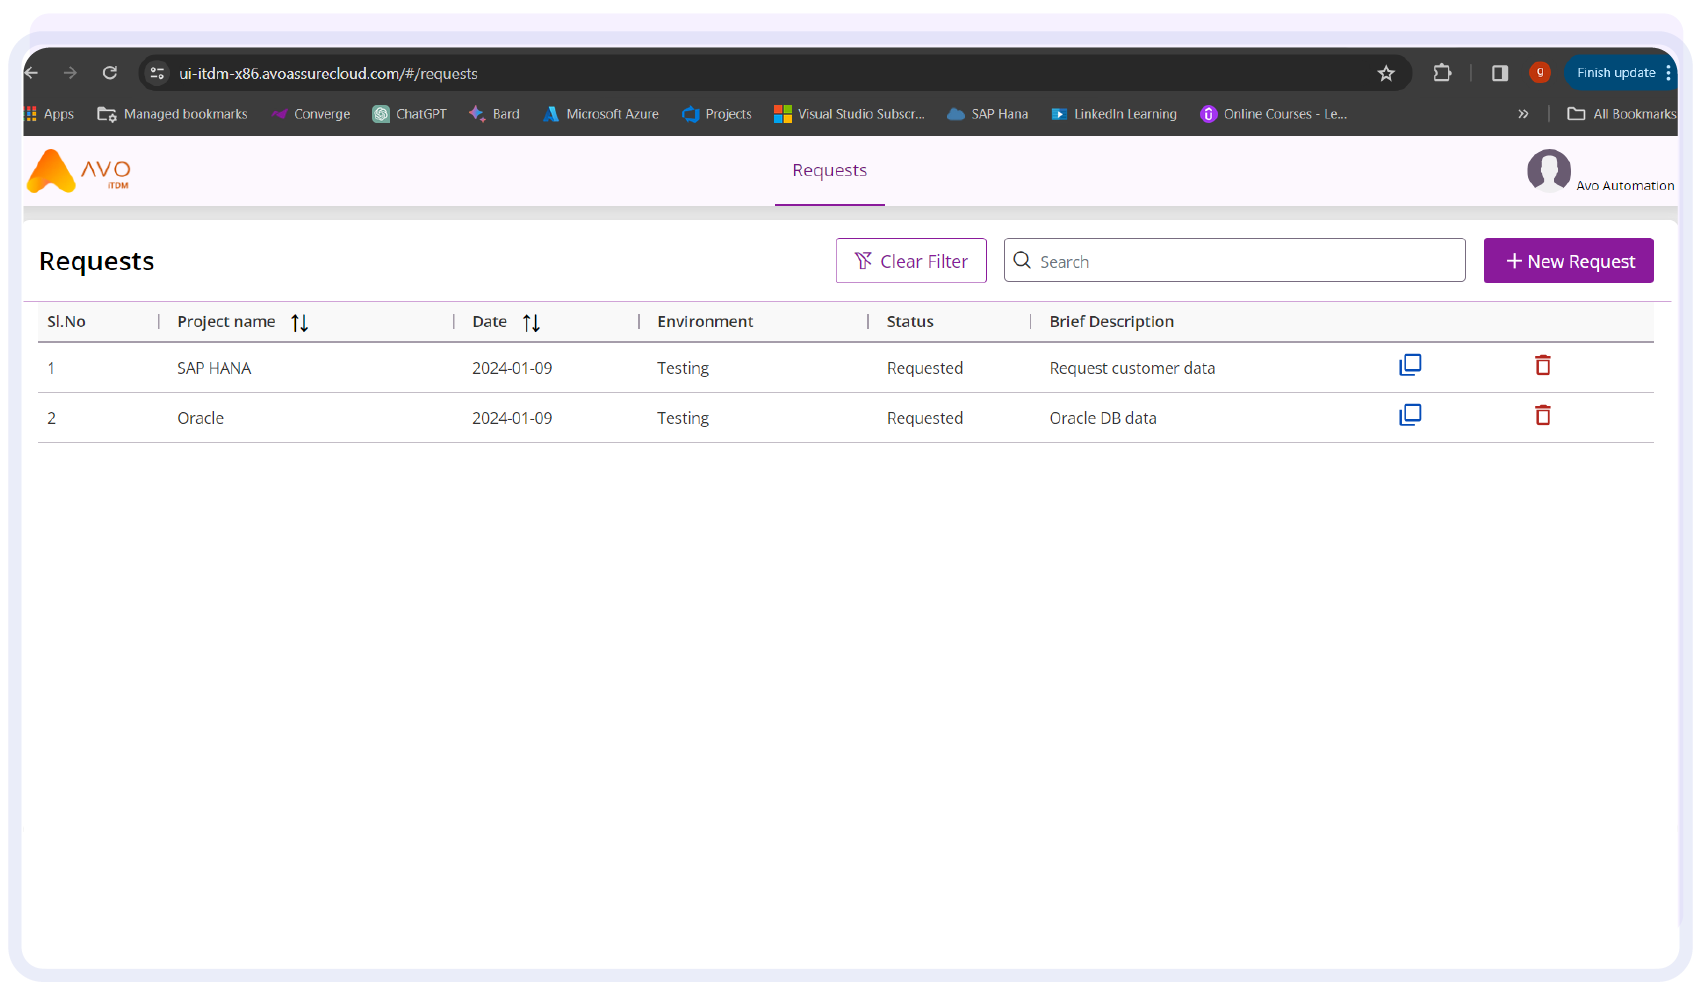The width and height of the screenshot is (1701, 989).
Task: Click the Avo Automation profile avatar
Action: click(1549, 171)
